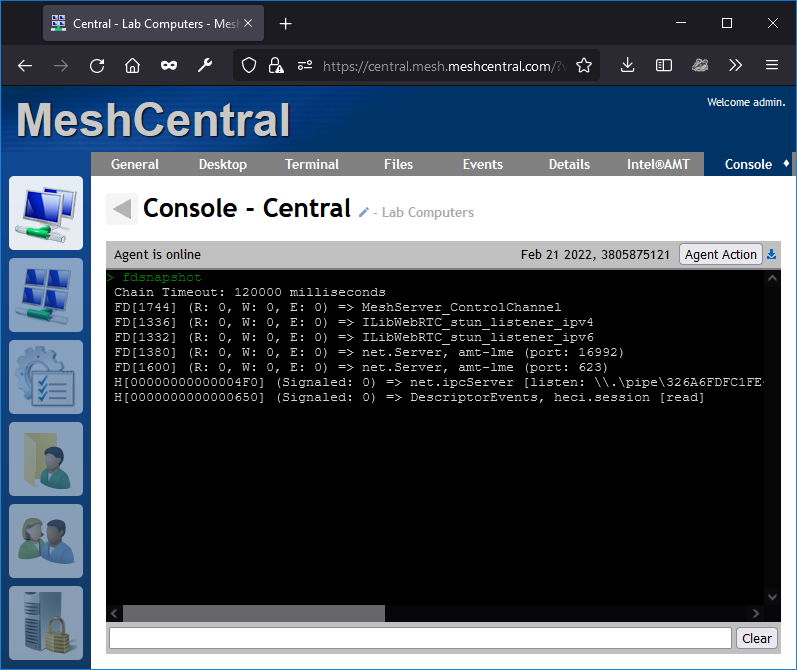Image resolution: width=797 pixels, height=670 pixels.
Task: Click the 'Agent is online' status text
Action: (157, 255)
